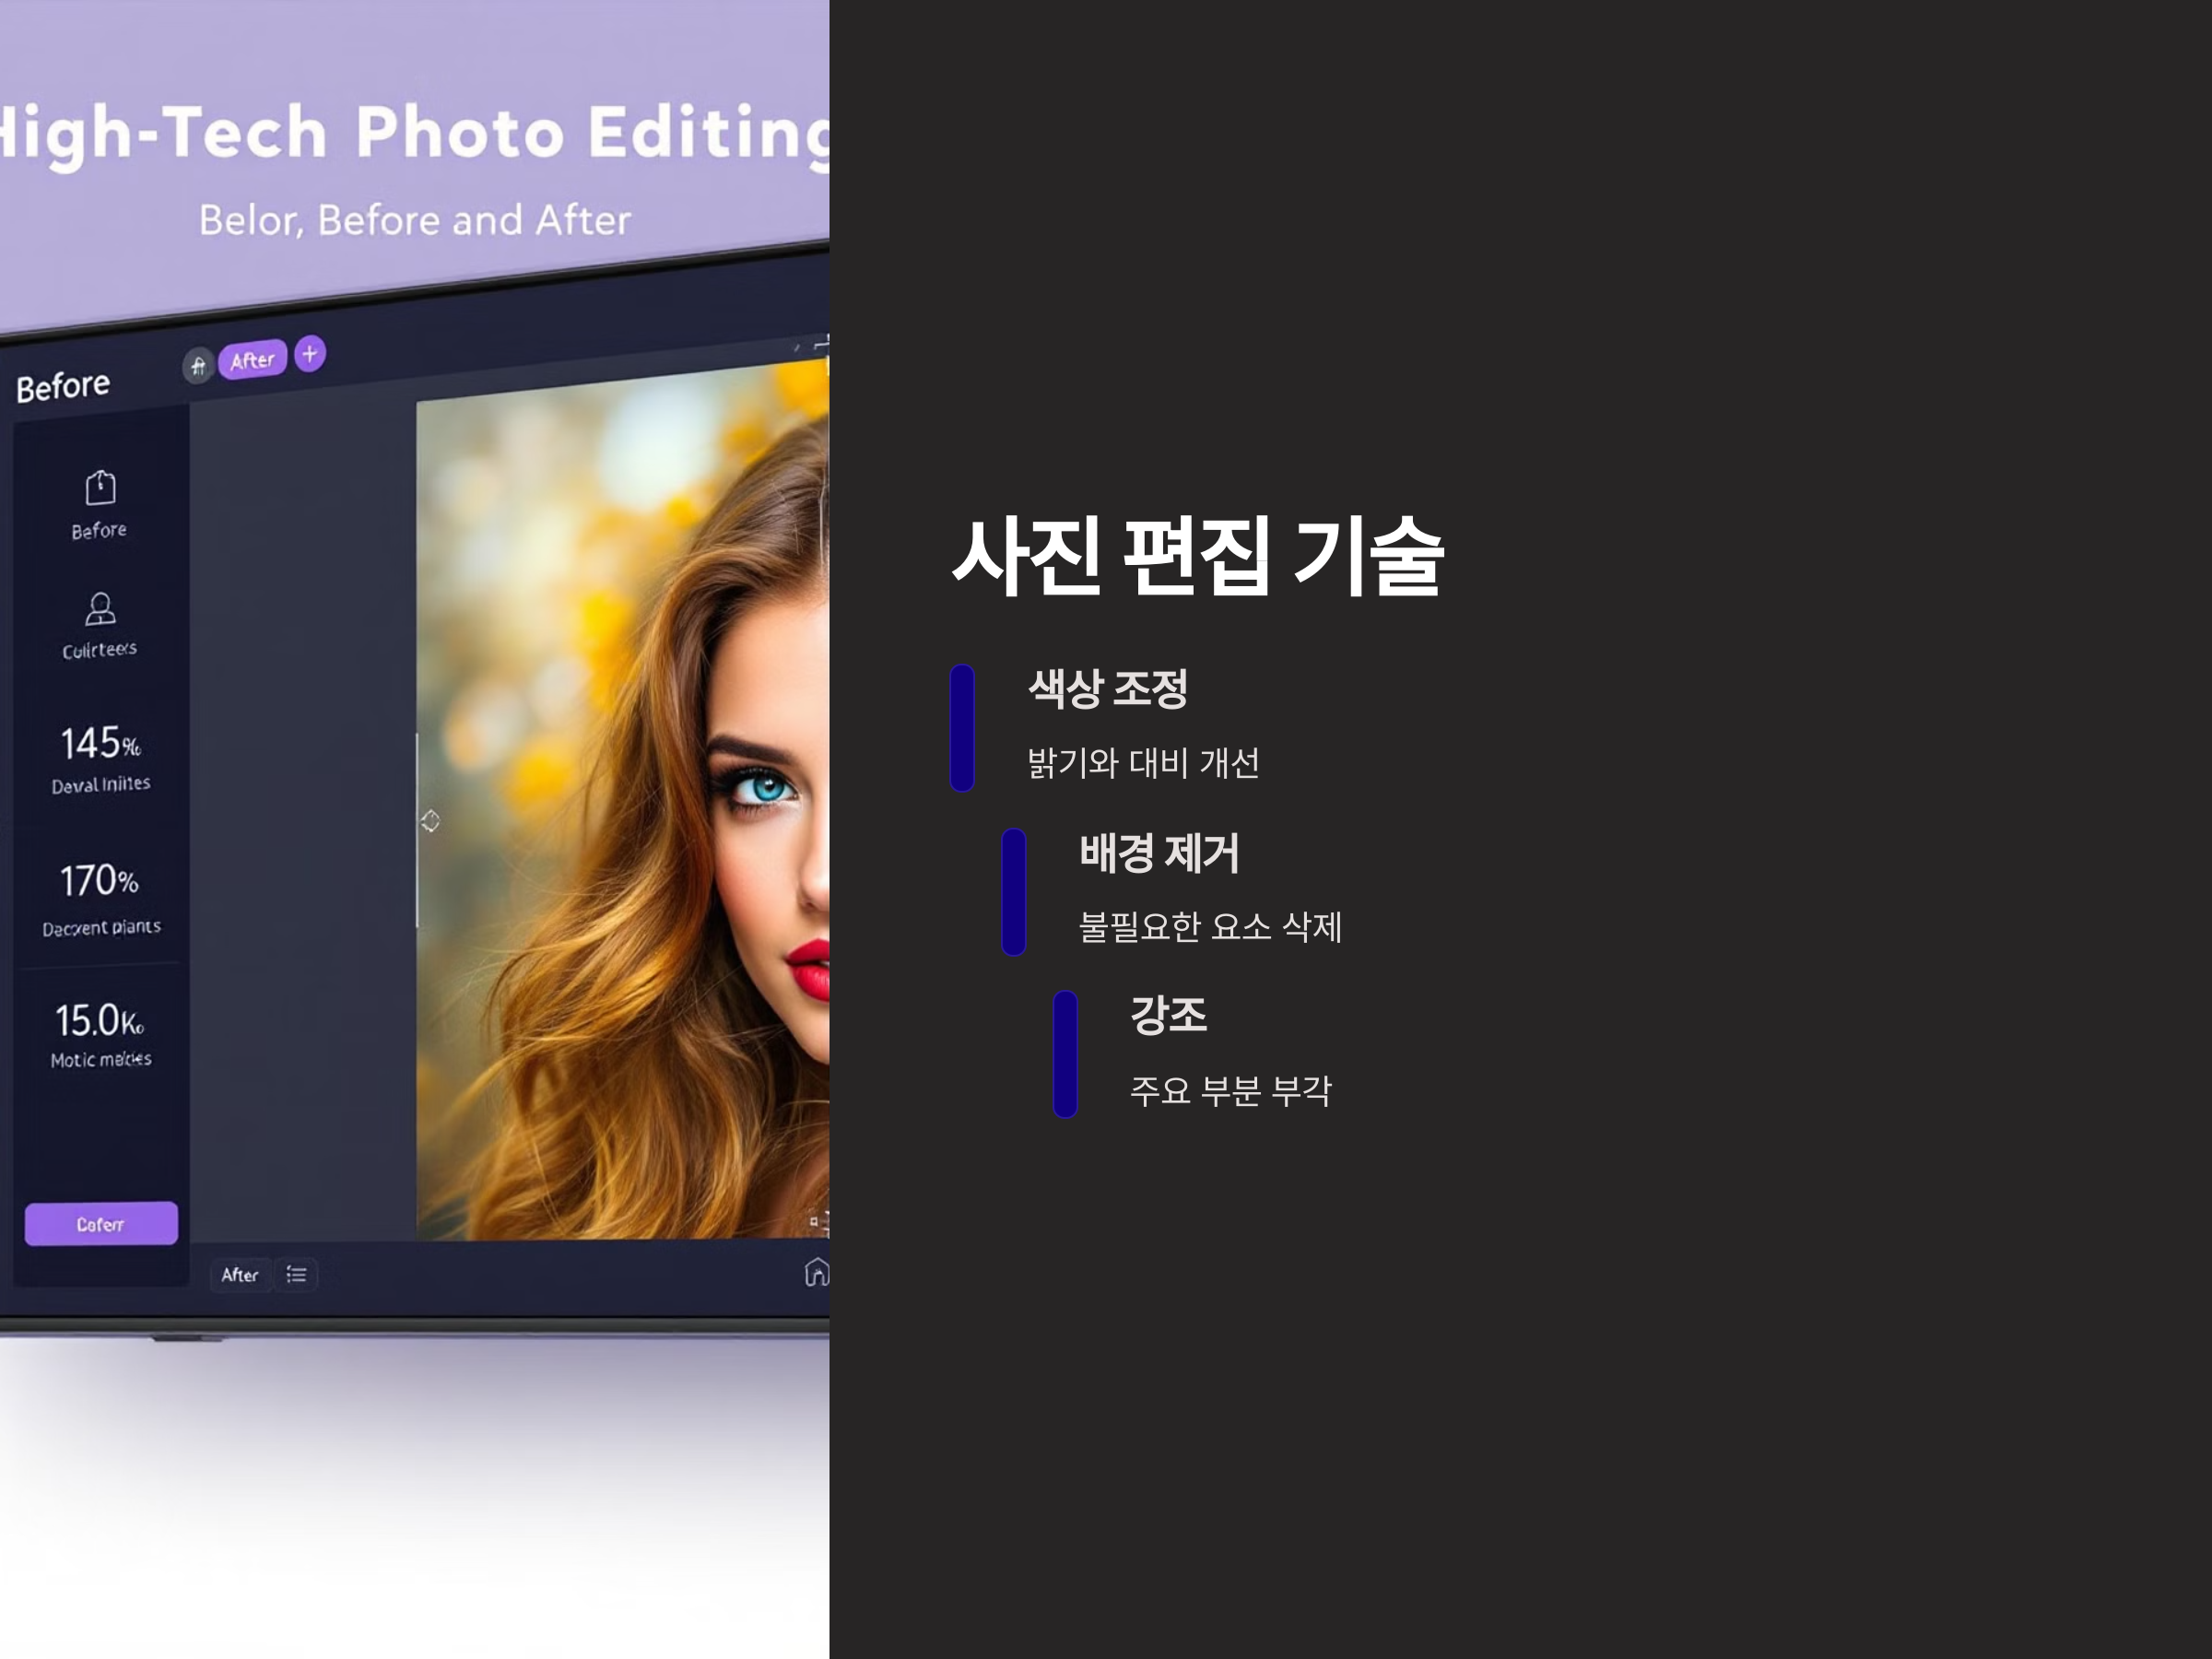
Task: Click the home icon at bottom right of editor
Action: [x=816, y=1272]
